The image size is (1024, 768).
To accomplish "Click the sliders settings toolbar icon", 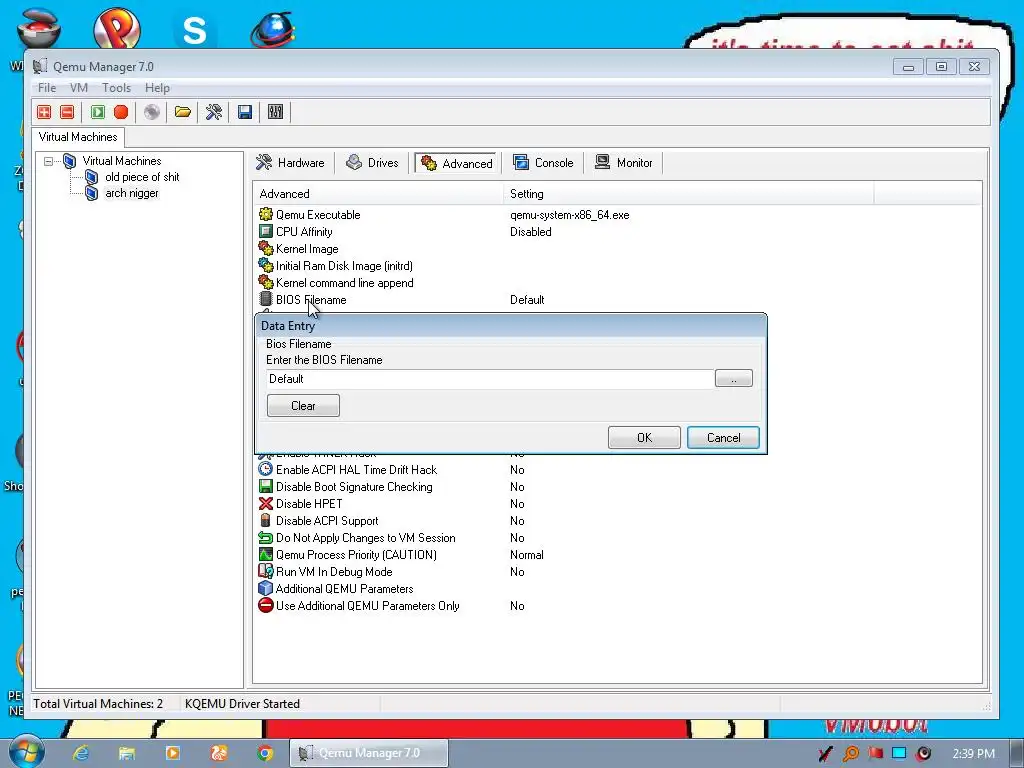I will coord(276,112).
